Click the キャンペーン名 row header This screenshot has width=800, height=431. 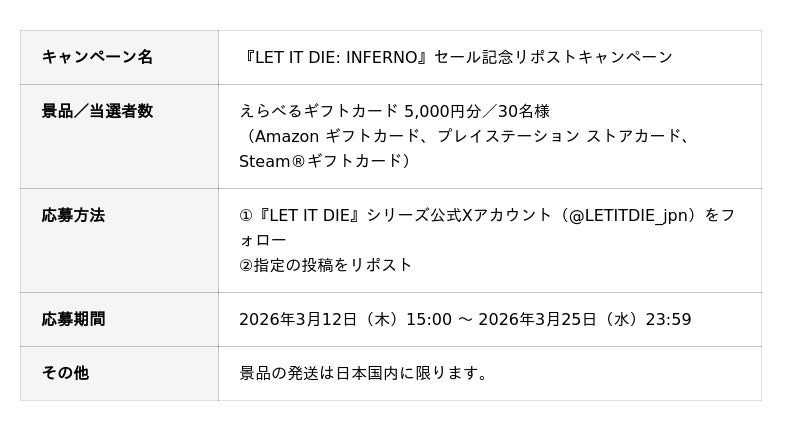click(x=97, y=57)
